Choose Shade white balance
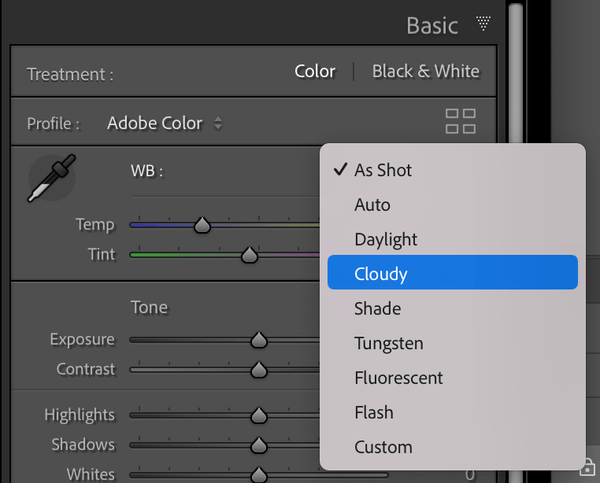 coord(453,308)
